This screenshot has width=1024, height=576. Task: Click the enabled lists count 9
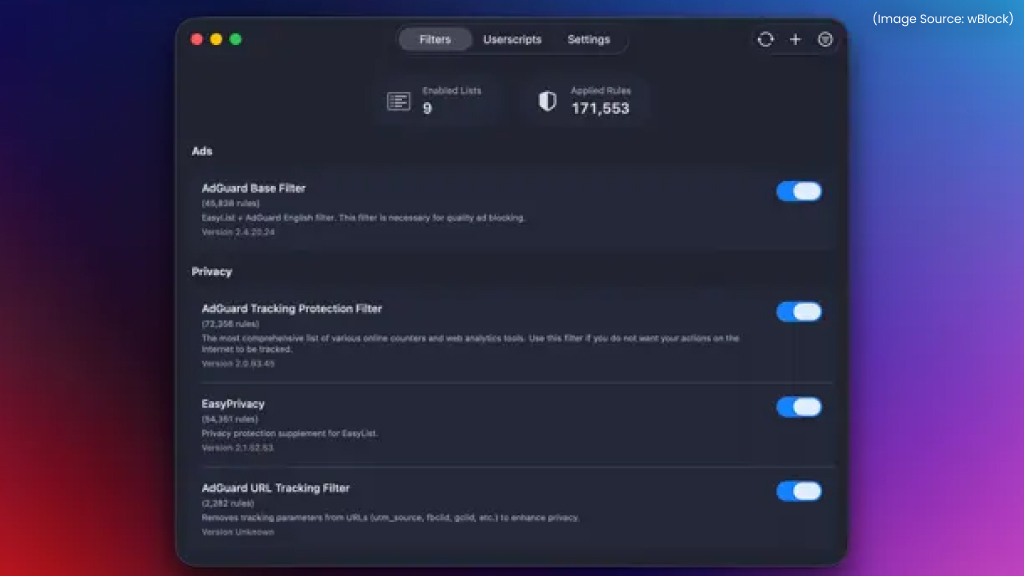click(427, 108)
